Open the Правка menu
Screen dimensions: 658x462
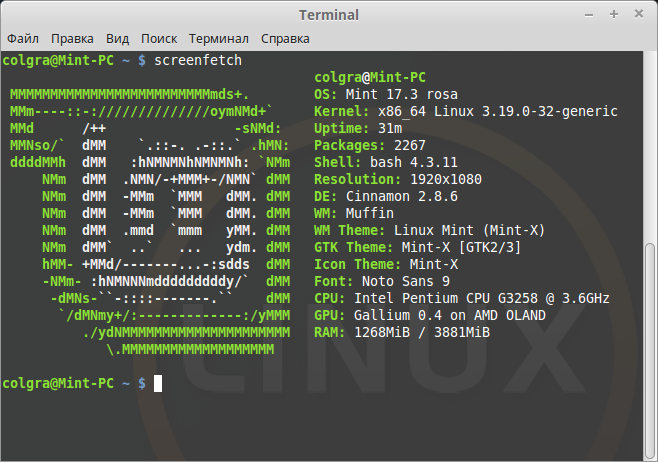point(73,38)
